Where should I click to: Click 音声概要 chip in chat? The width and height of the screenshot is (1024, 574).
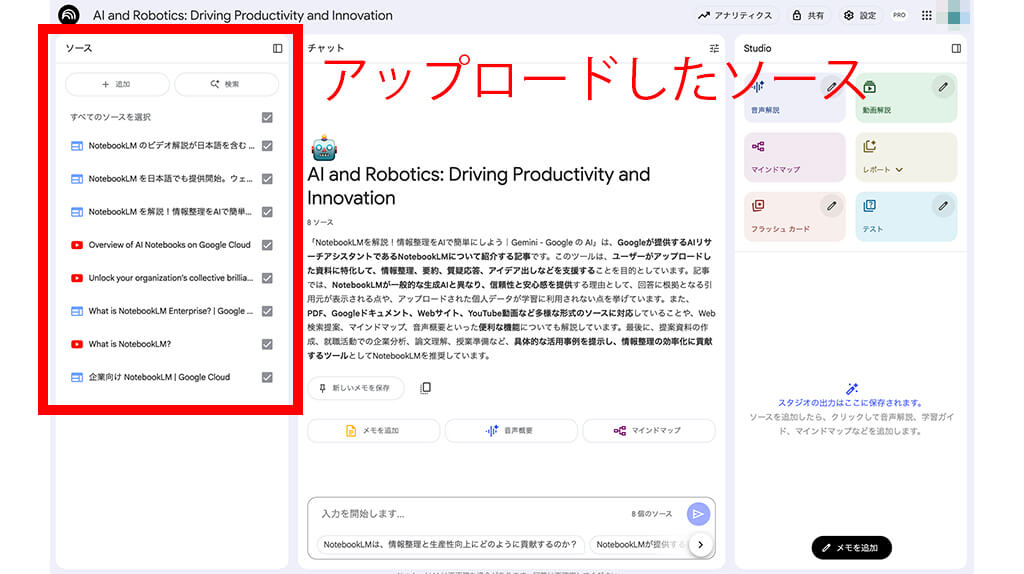(x=511, y=431)
